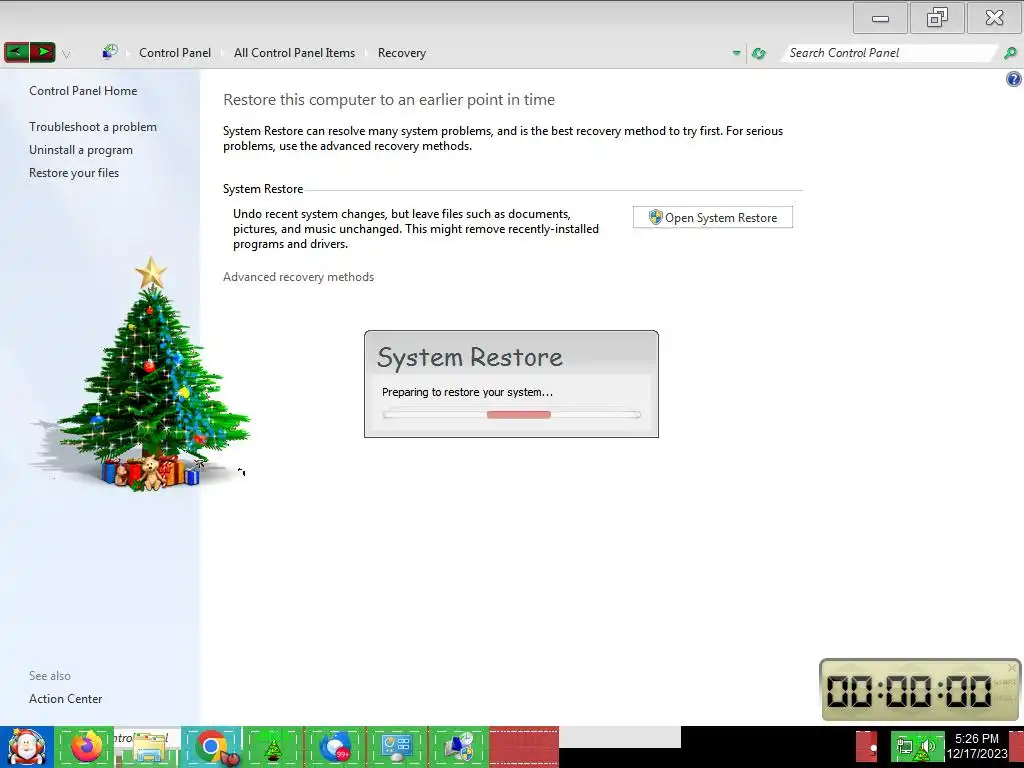Switch to System Restore taskbar icon

458,747
